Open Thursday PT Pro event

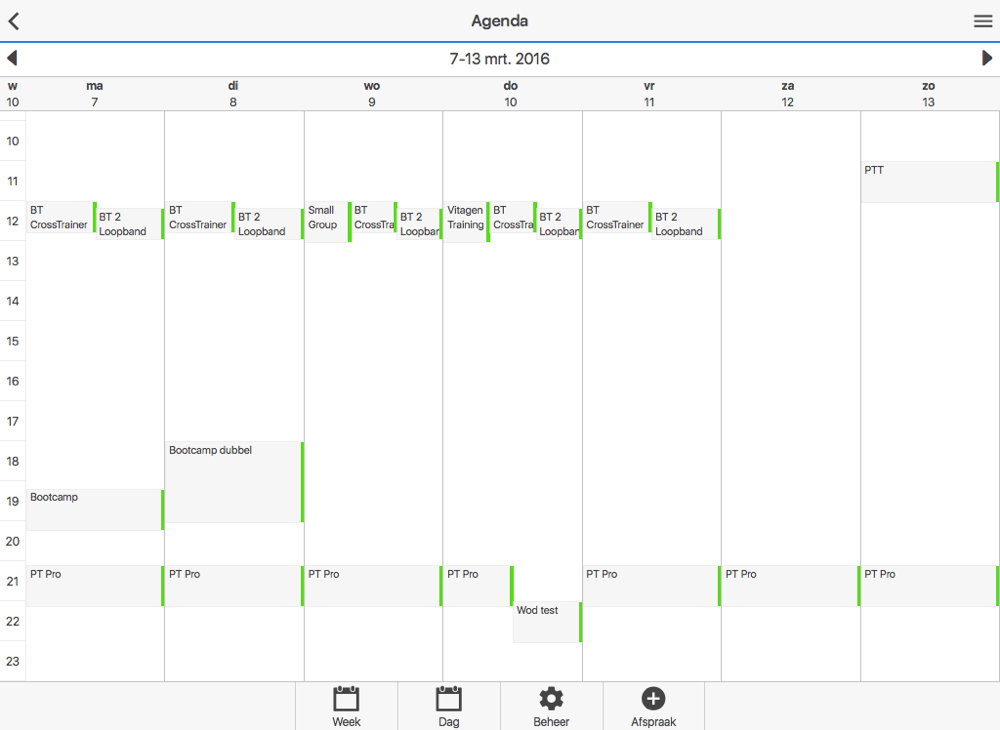coord(478,585)
